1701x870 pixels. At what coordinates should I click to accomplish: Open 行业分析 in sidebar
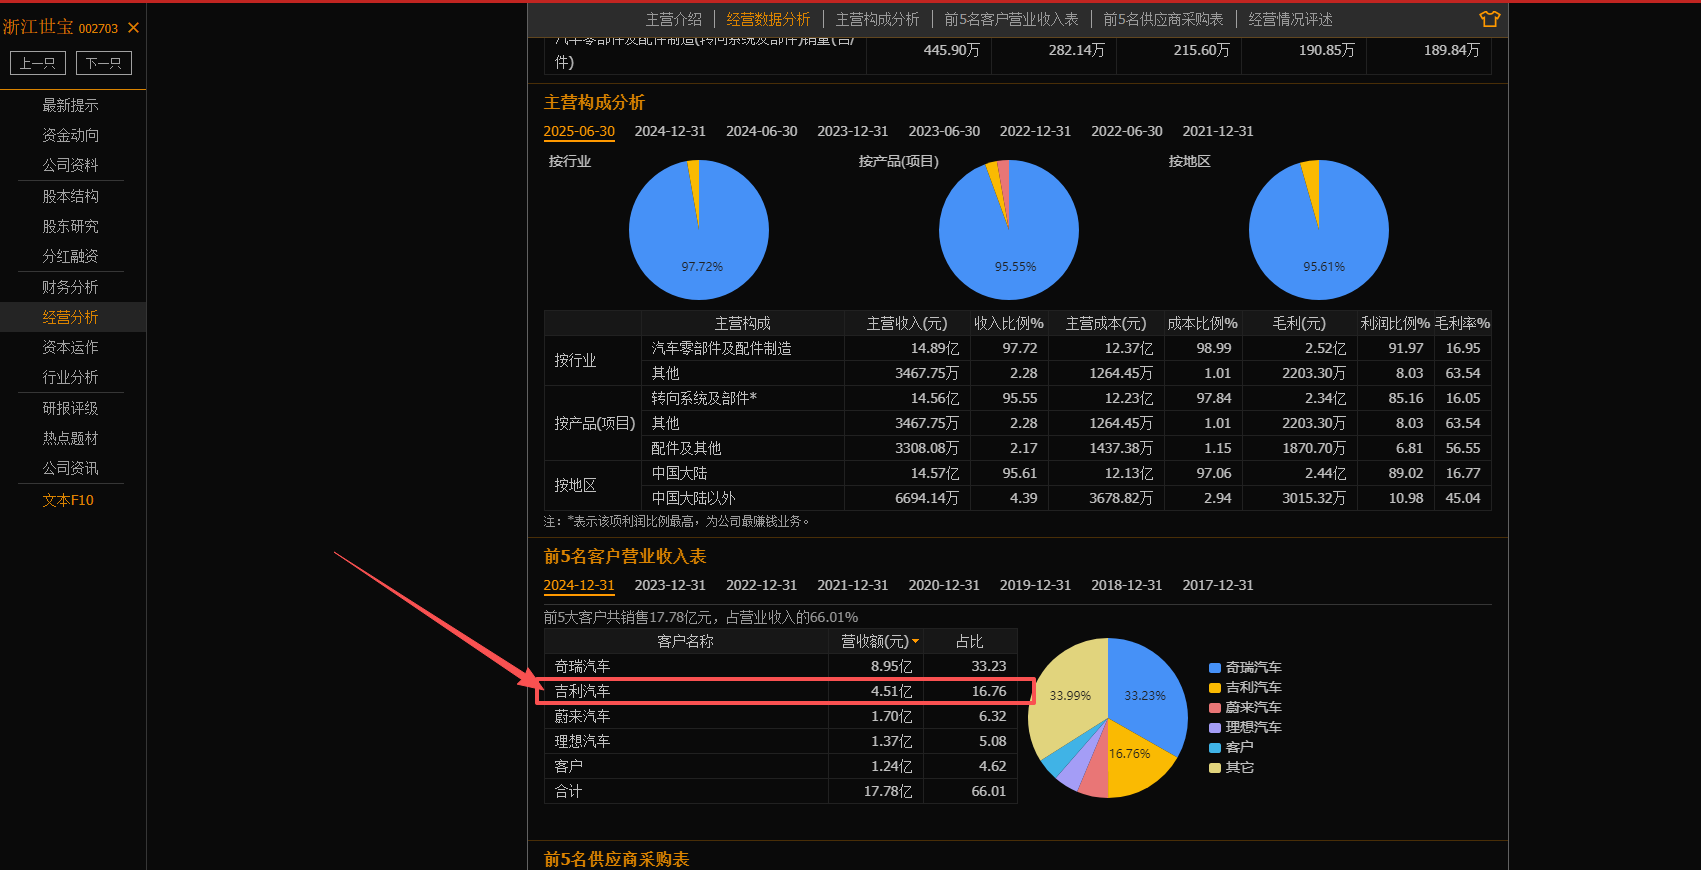click(70, 377)
